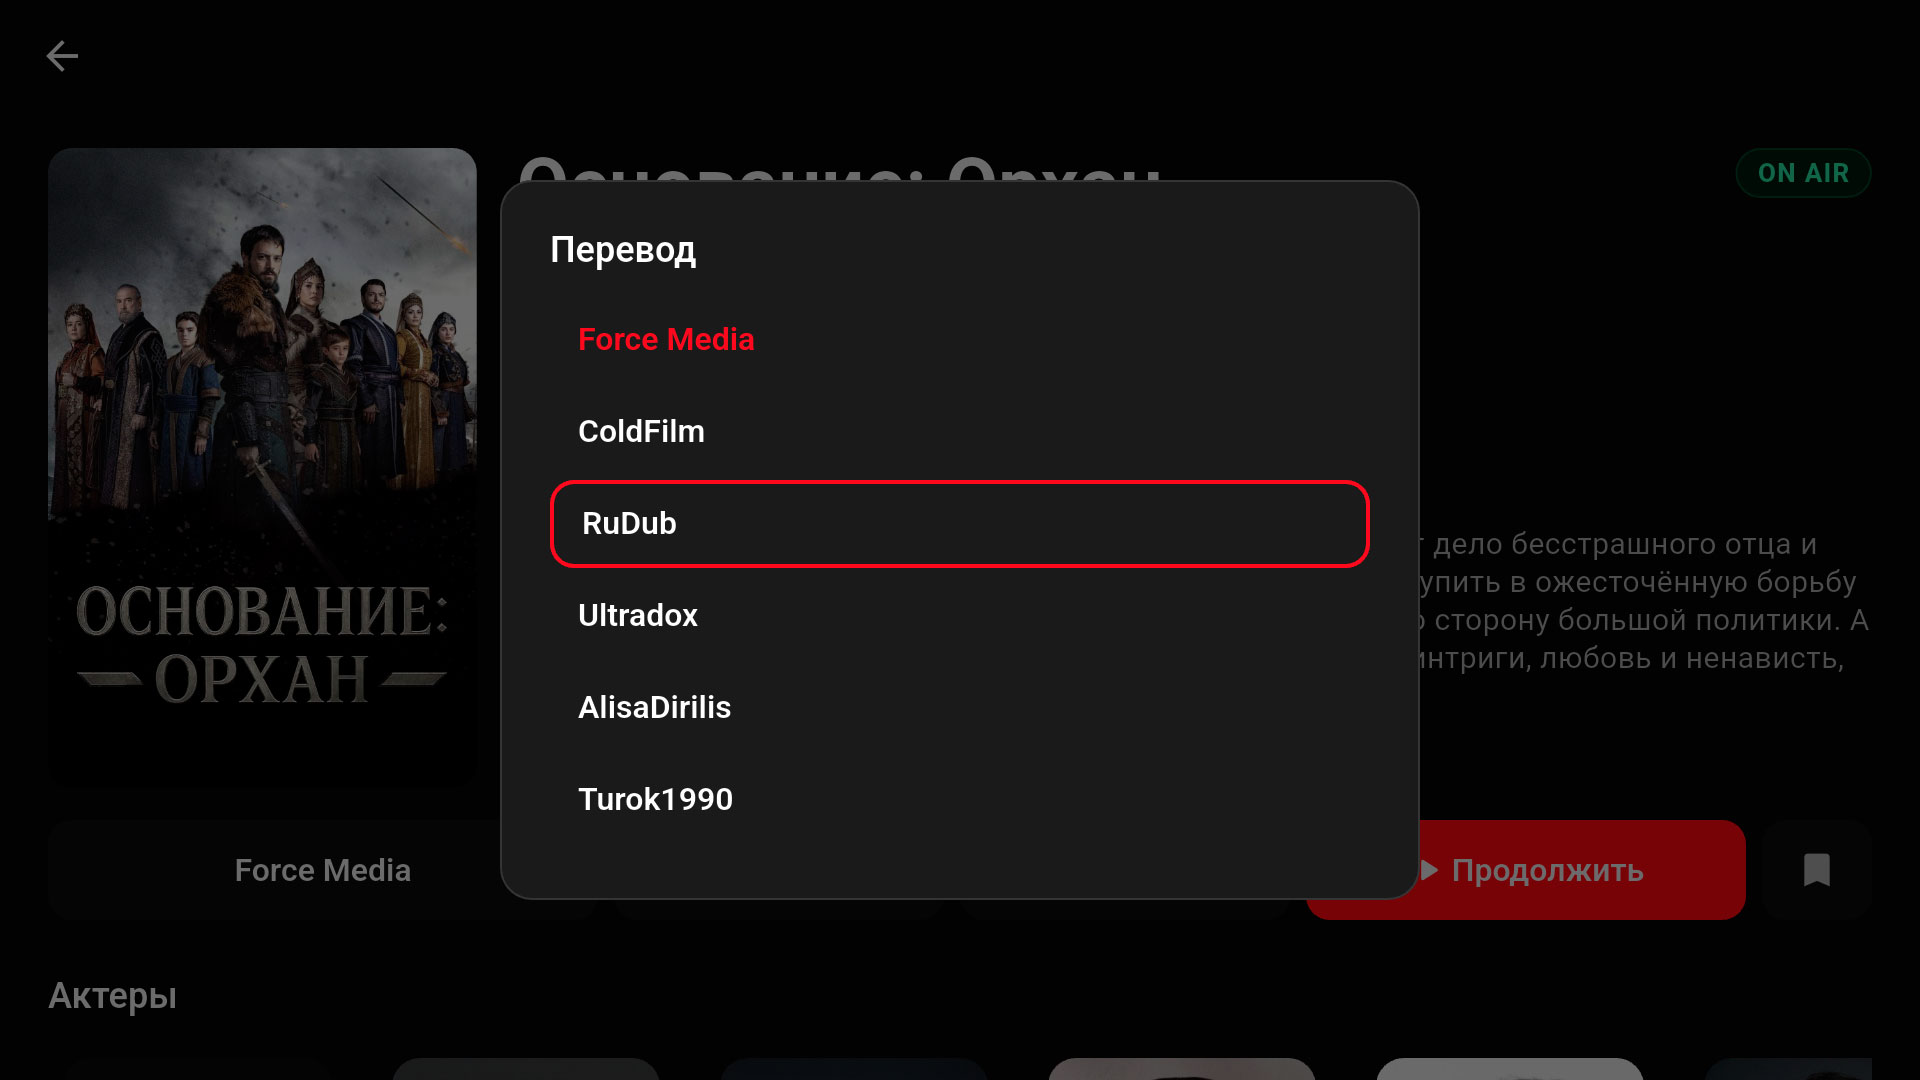Click the partially hidden series title heading
1920x1080 pixels.
(840, 168)
